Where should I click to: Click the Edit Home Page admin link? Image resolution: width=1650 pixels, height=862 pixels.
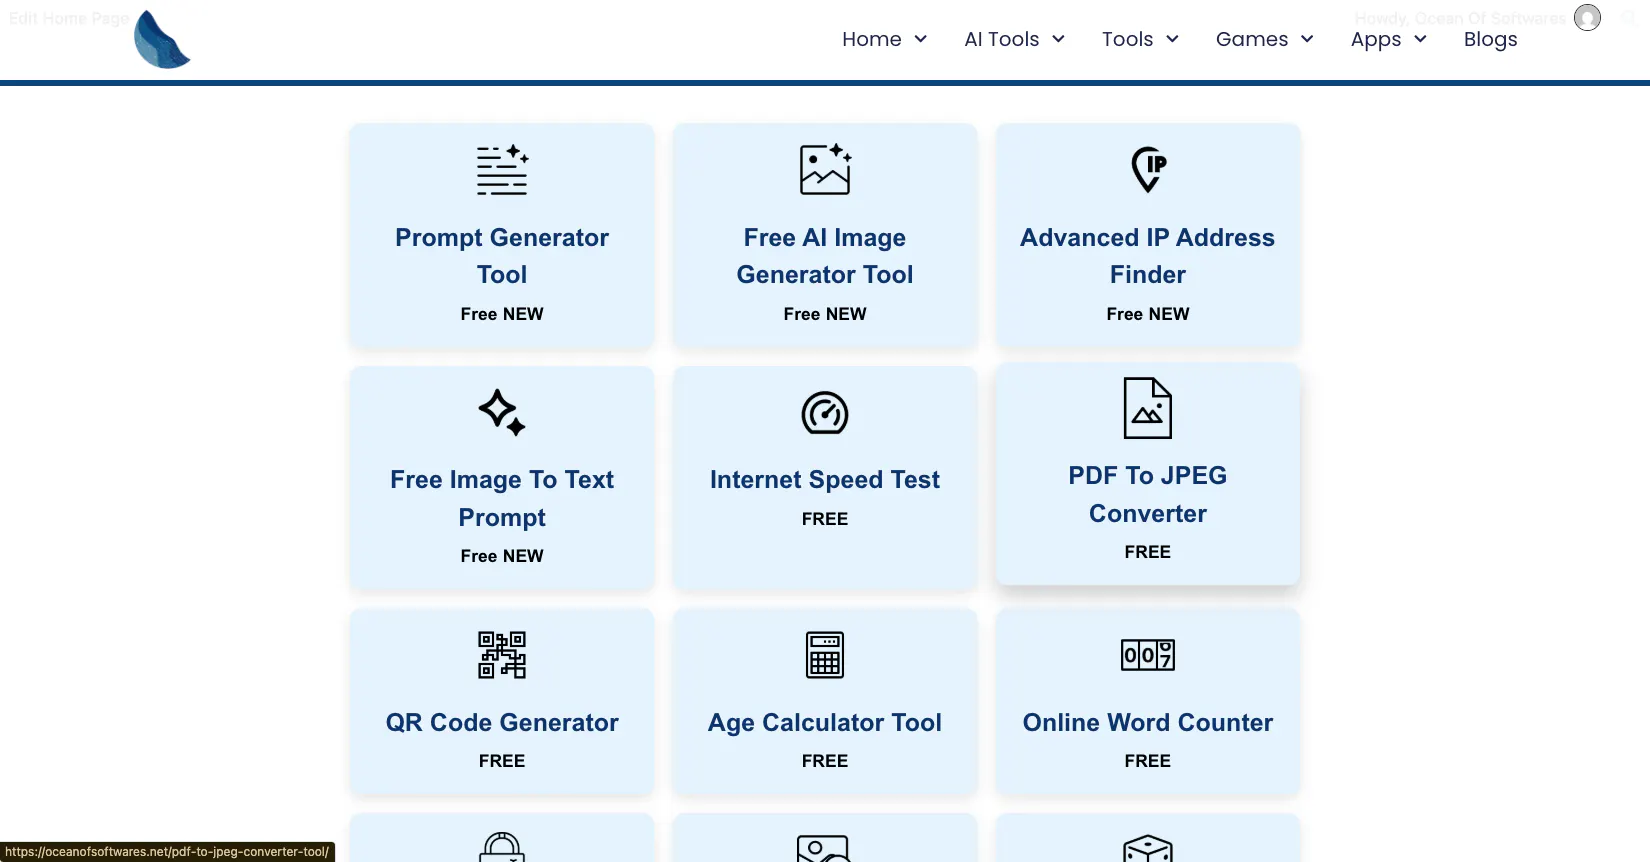(x=68, y=18)
